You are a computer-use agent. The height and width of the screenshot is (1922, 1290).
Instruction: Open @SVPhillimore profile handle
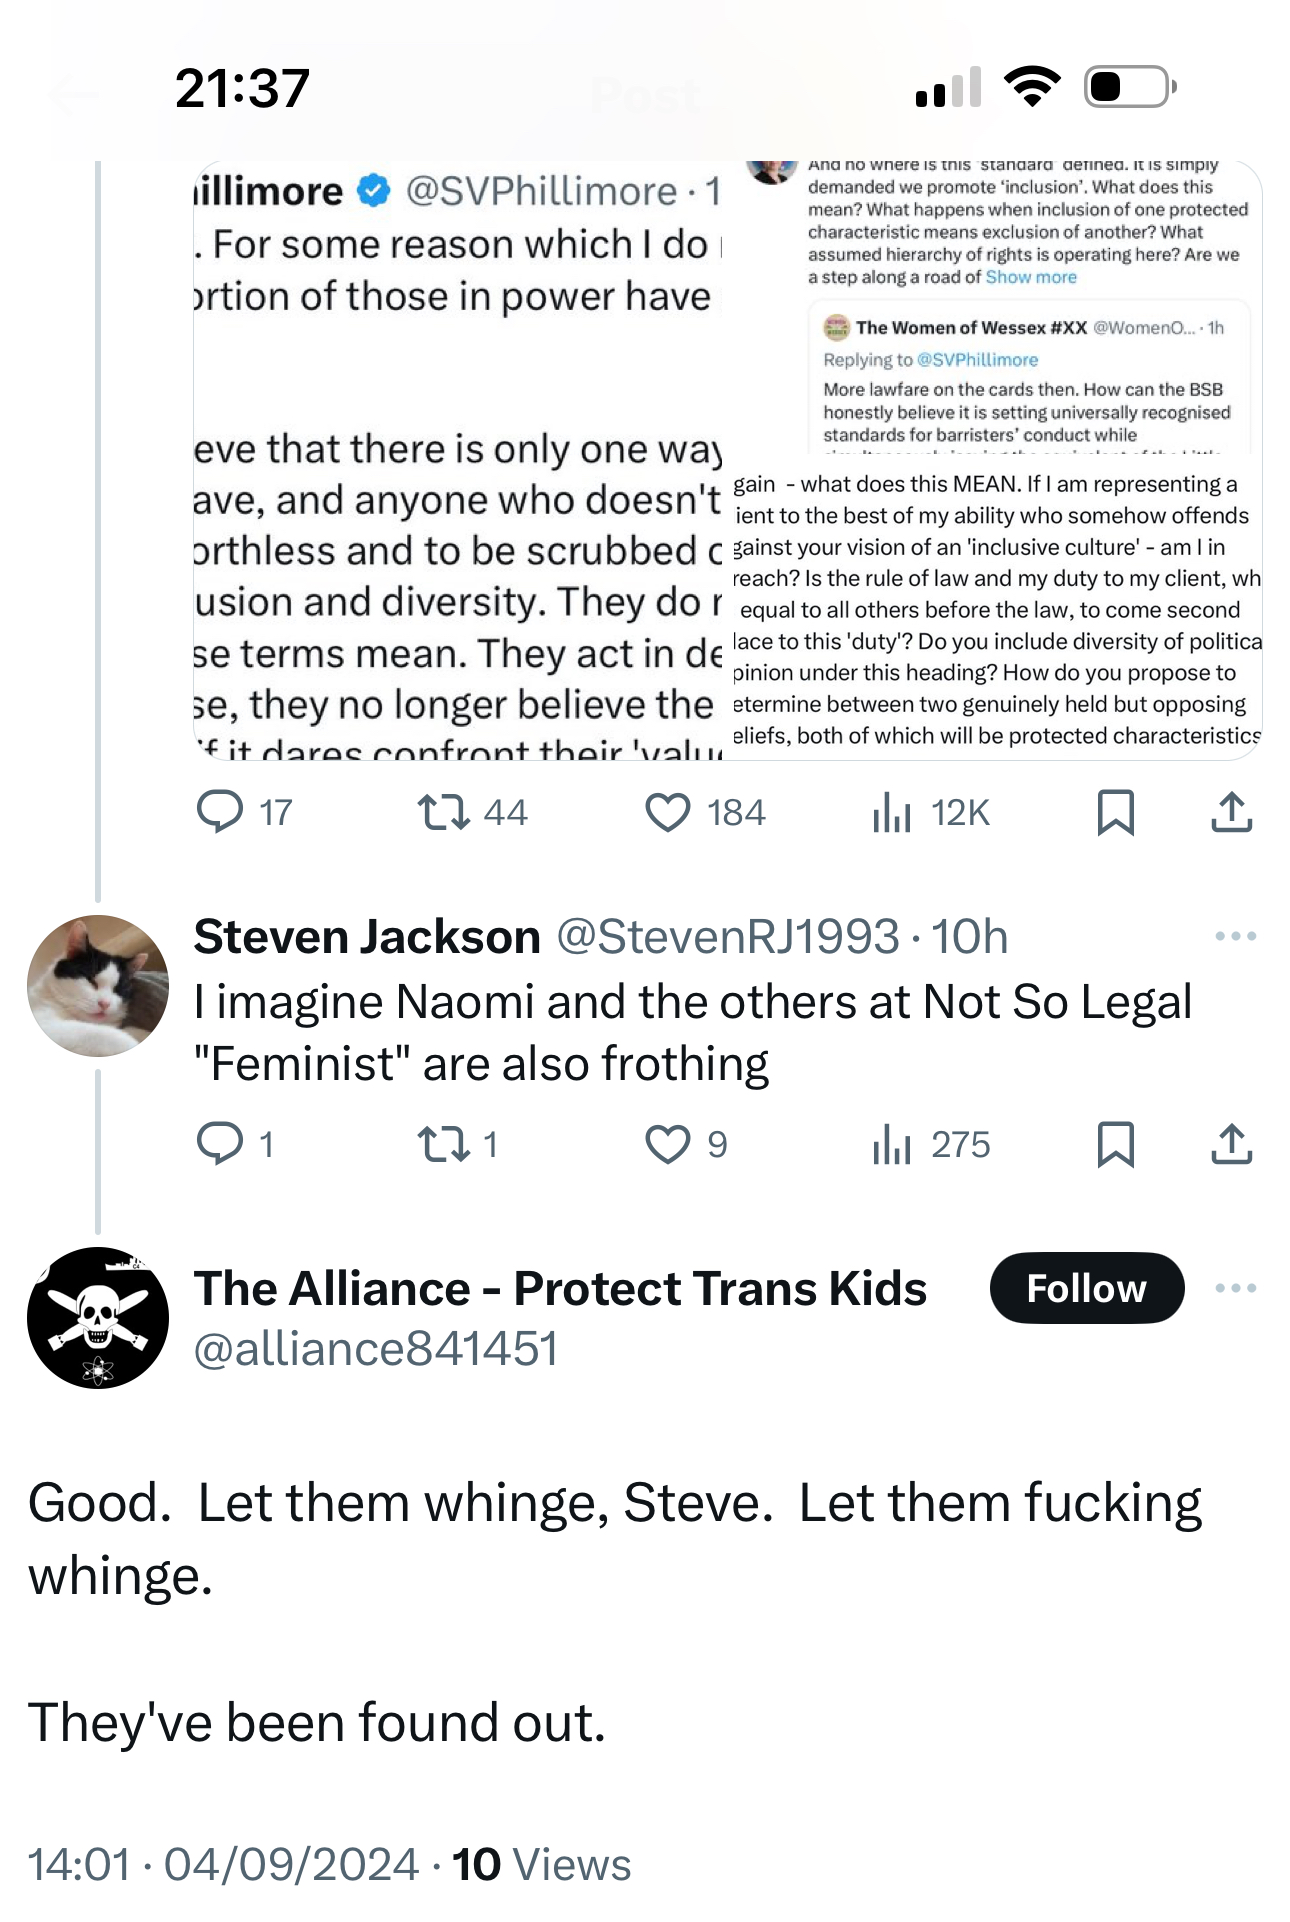coord(541,191)
